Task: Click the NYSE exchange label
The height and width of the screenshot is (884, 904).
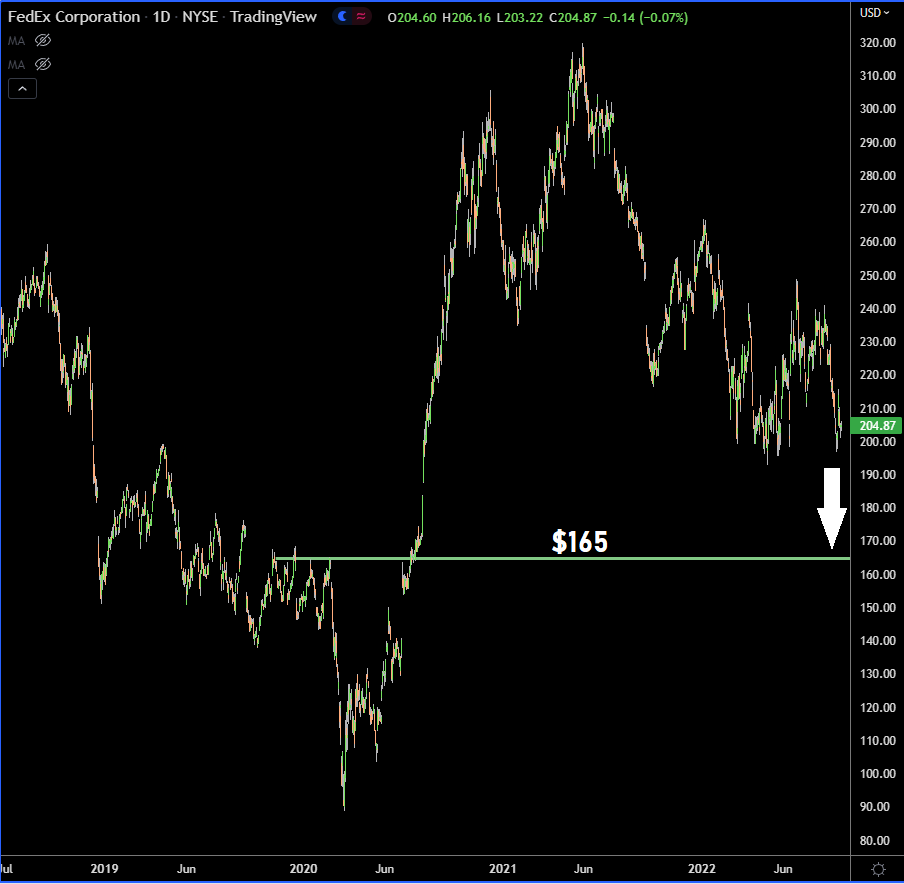Action: click(200, 17)
